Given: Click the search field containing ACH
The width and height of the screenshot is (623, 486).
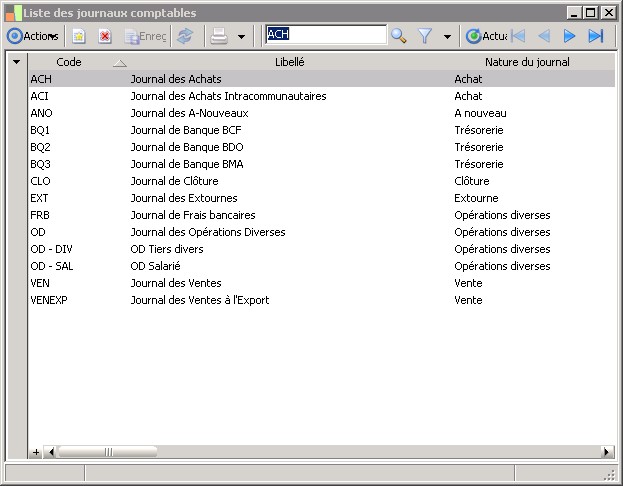Looking at the screenshot, I should pyautogui.click(x=326, y=35).
